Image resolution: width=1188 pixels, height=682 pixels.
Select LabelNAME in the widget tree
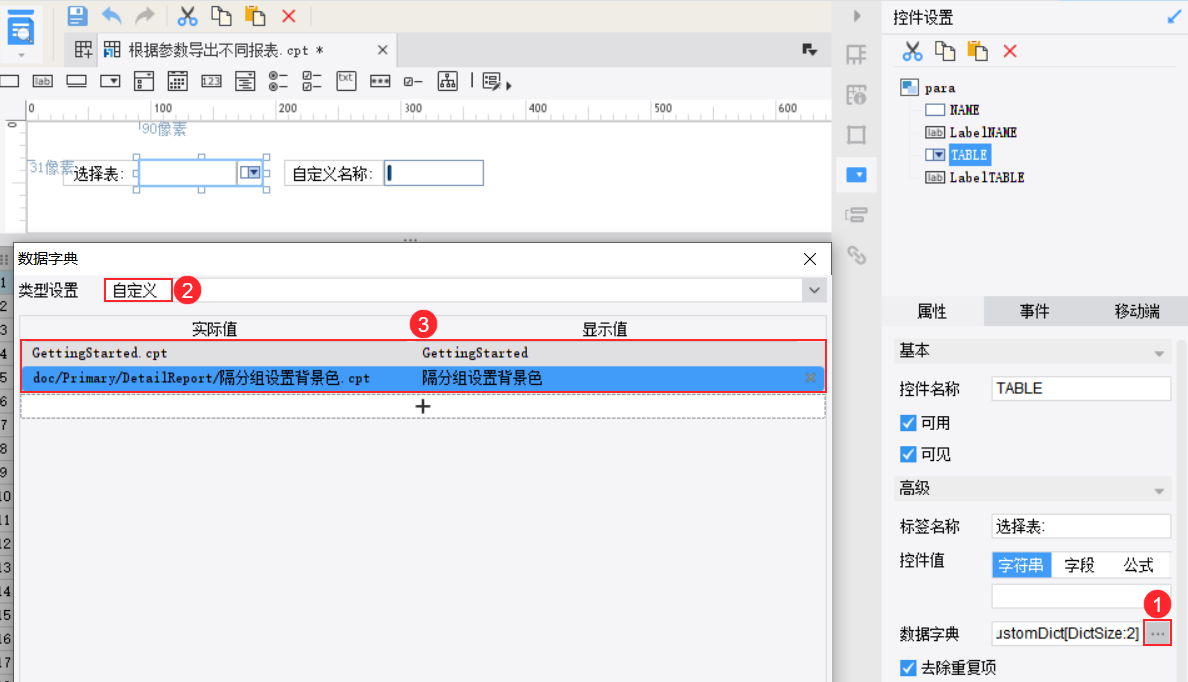983,133
